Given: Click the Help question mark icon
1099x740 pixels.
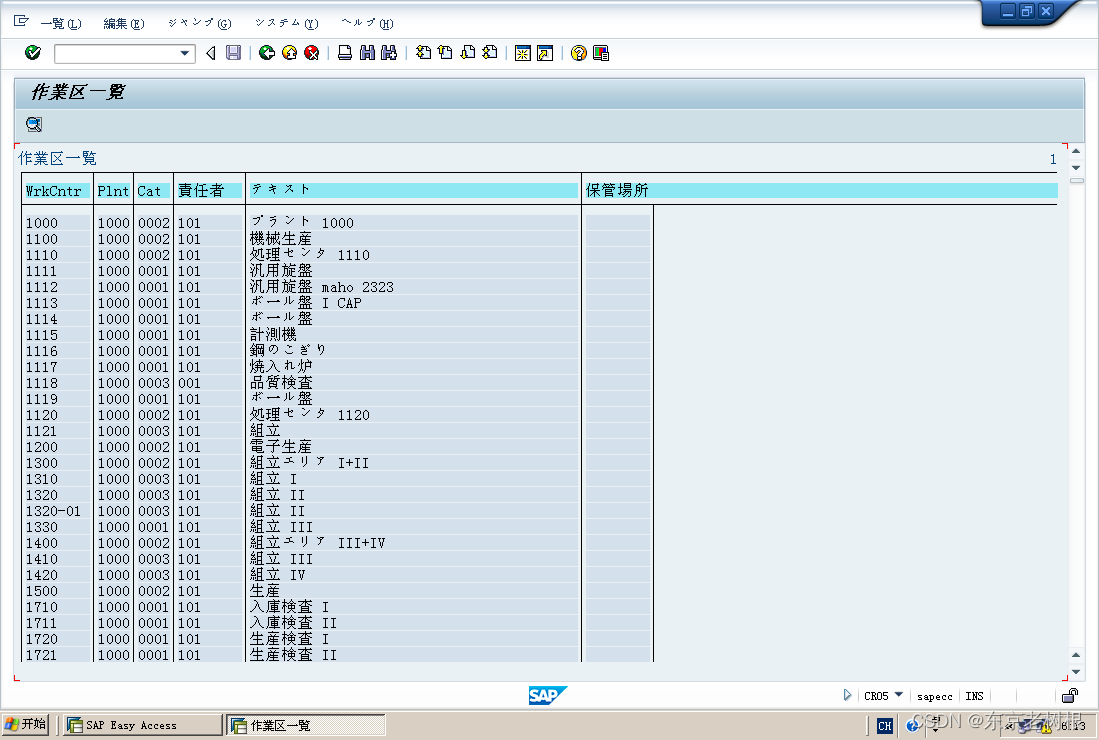Looking at the screenshot, I should [578, 52].
